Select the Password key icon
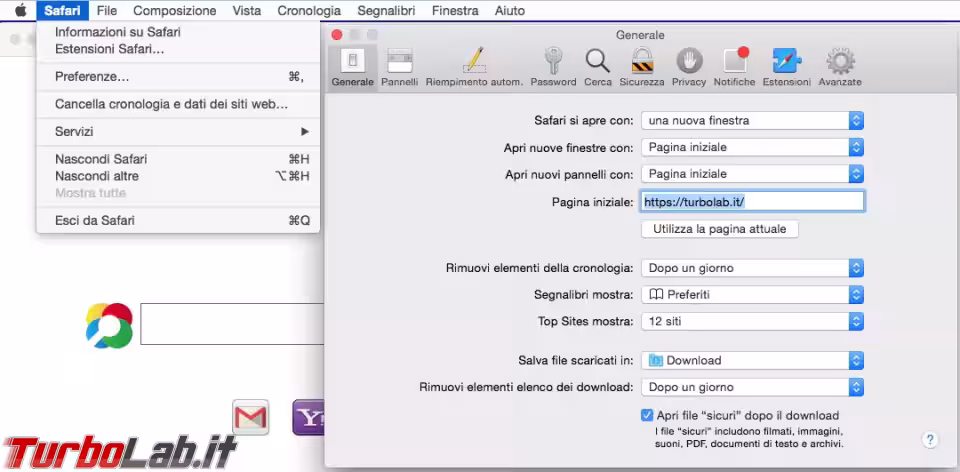The height and width of the screenshot is (472, 960). (553, 66)
